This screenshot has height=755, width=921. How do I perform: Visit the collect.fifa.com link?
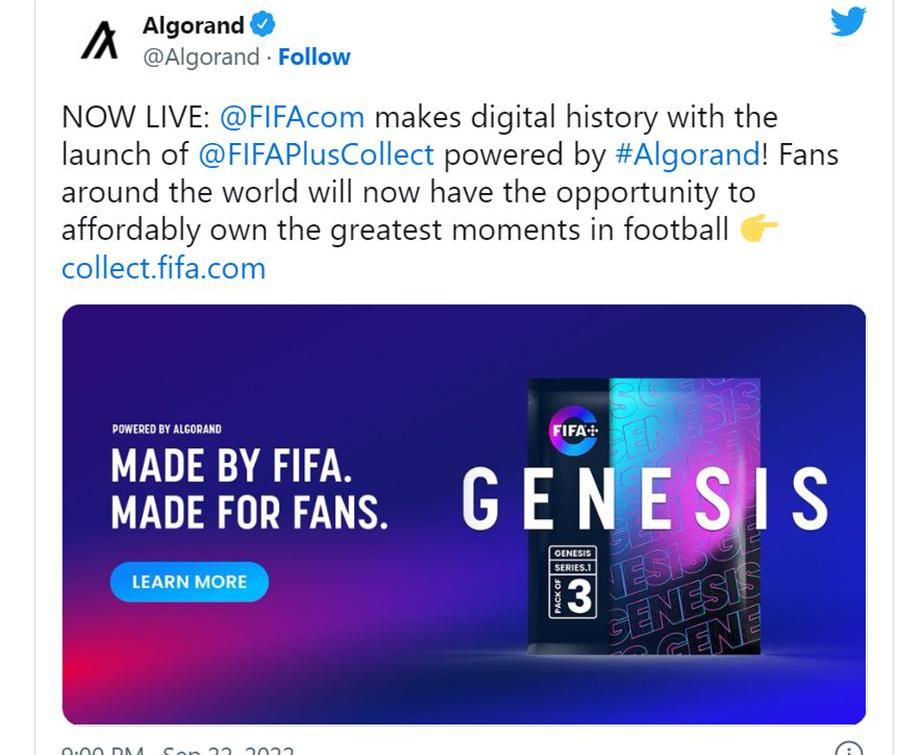pyautogui.click(x=163, y=268)
